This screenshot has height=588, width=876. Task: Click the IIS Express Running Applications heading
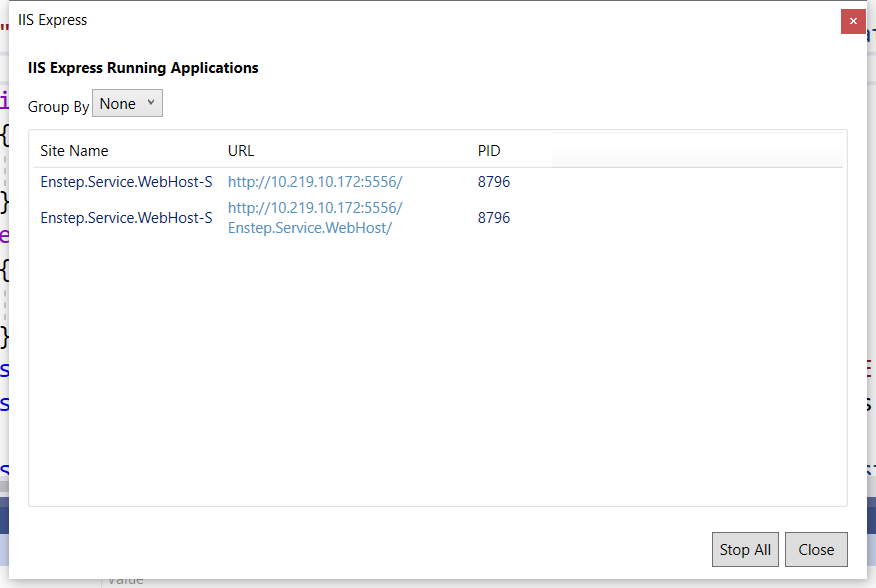[143, 68]
